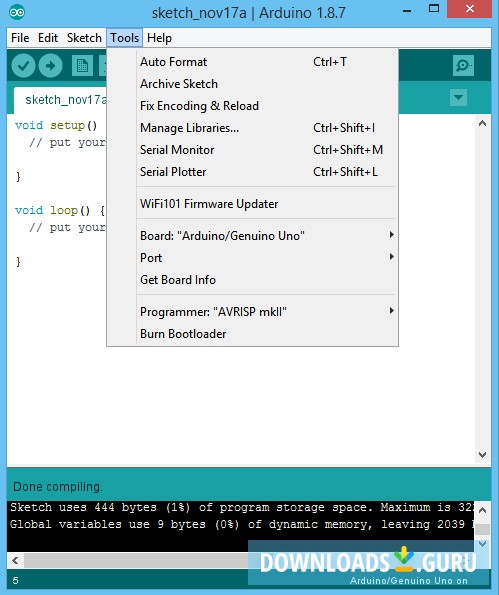Maximize the Arduino window
The height and width of the screenshot is (595, 499).
pyautogui.click(x=434, y=8)
